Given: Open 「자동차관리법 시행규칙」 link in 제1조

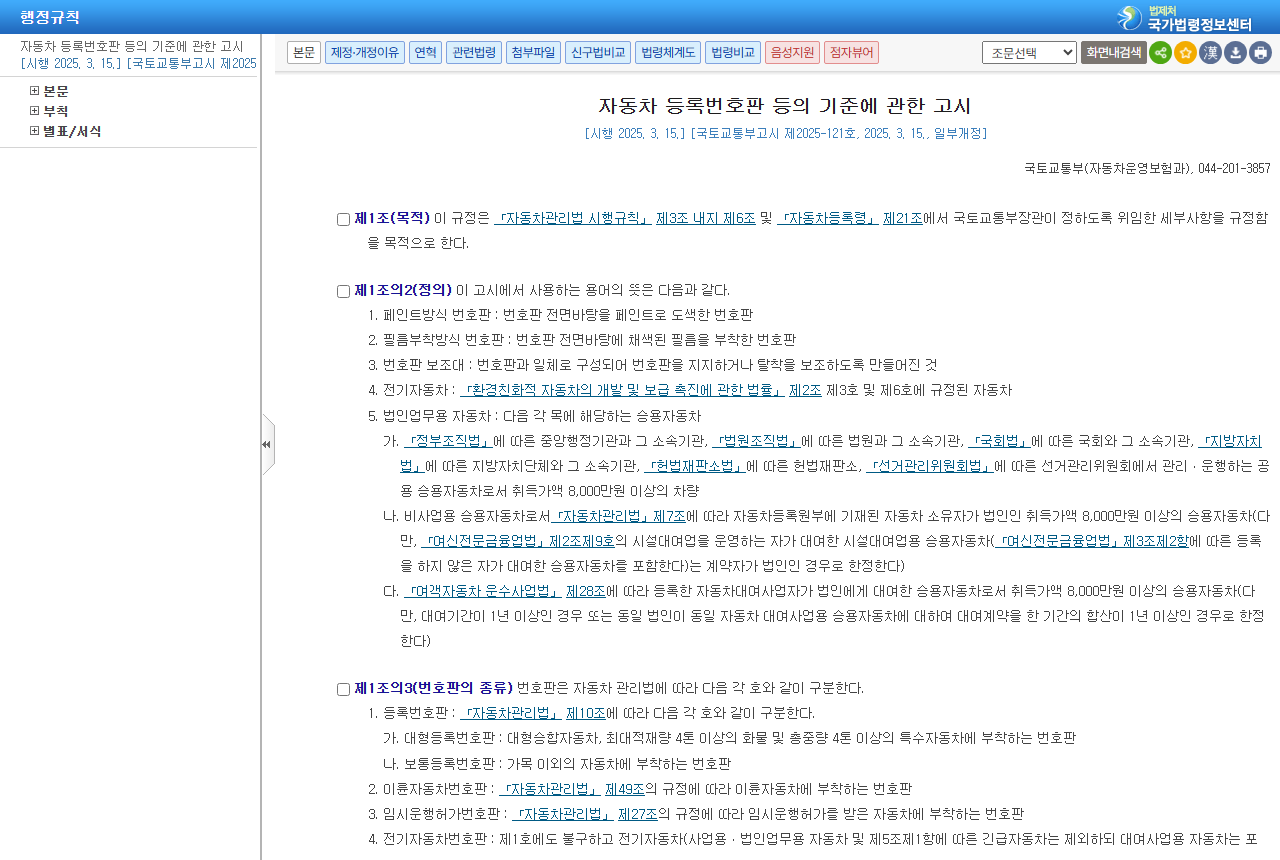Looking at the screenshot, I should 573,218.
